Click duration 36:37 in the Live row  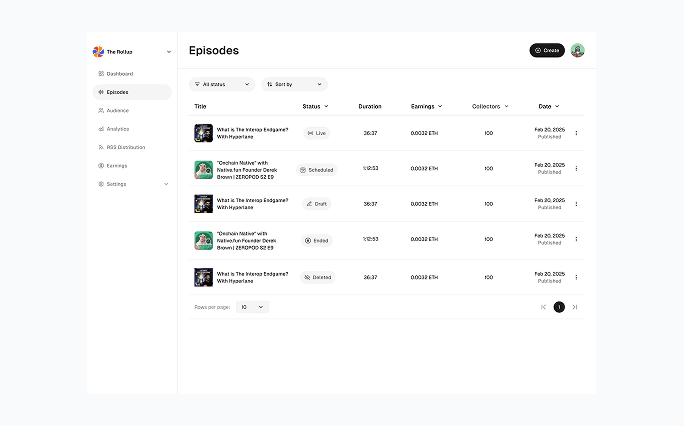click(370, 133)
